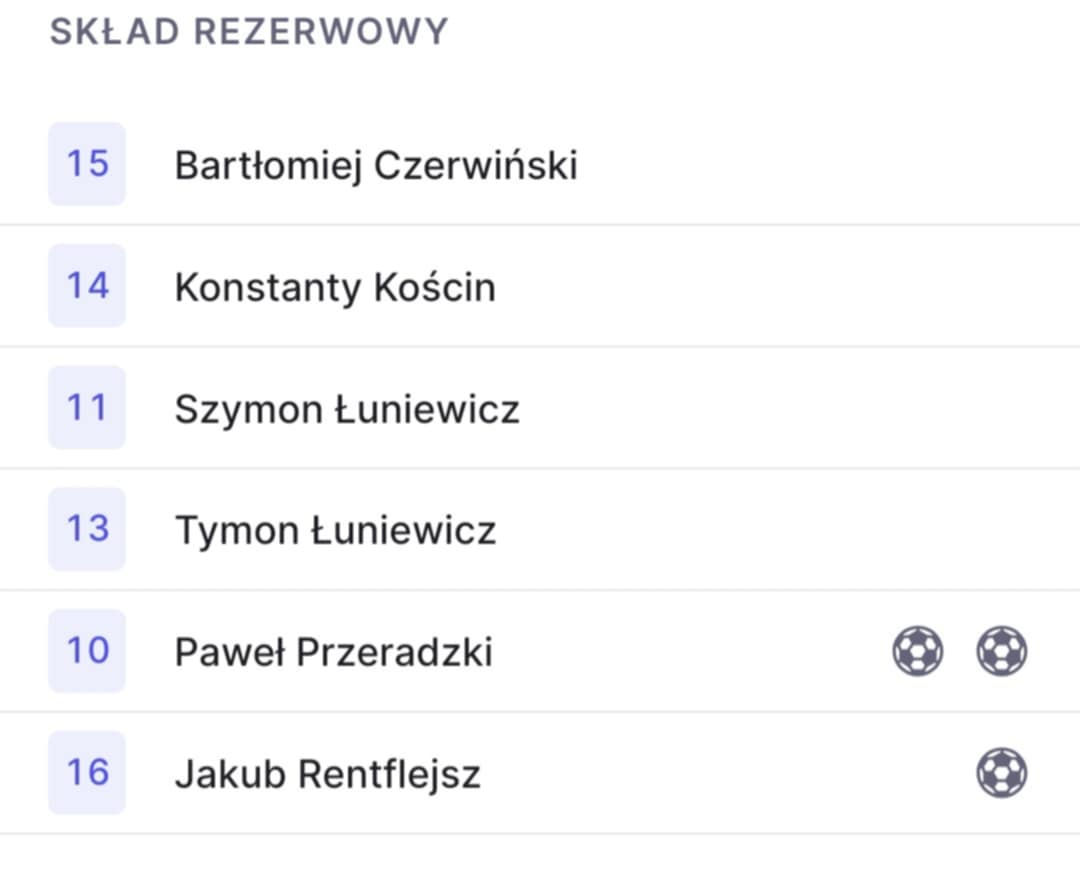
Task: Open player Bartłomiej Czerwiński
Action: point(376,166)
